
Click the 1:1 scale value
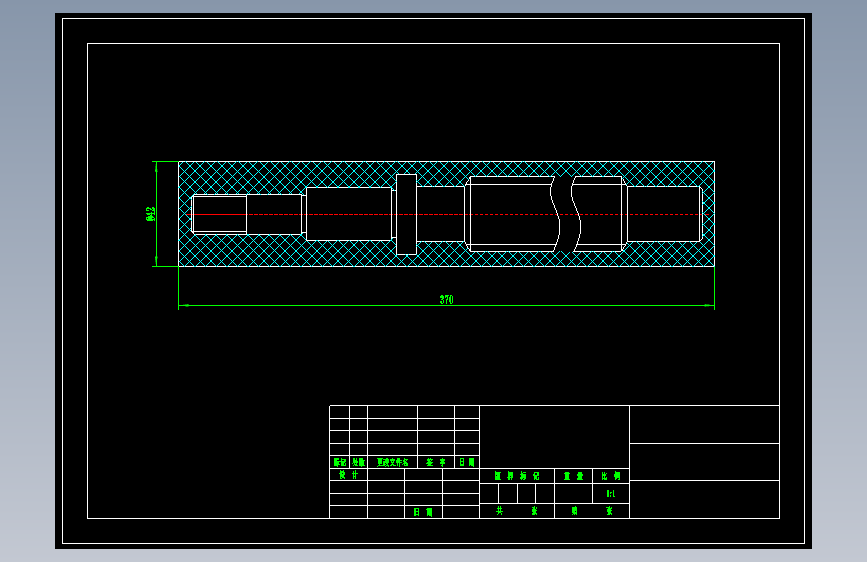coord(611,493)
